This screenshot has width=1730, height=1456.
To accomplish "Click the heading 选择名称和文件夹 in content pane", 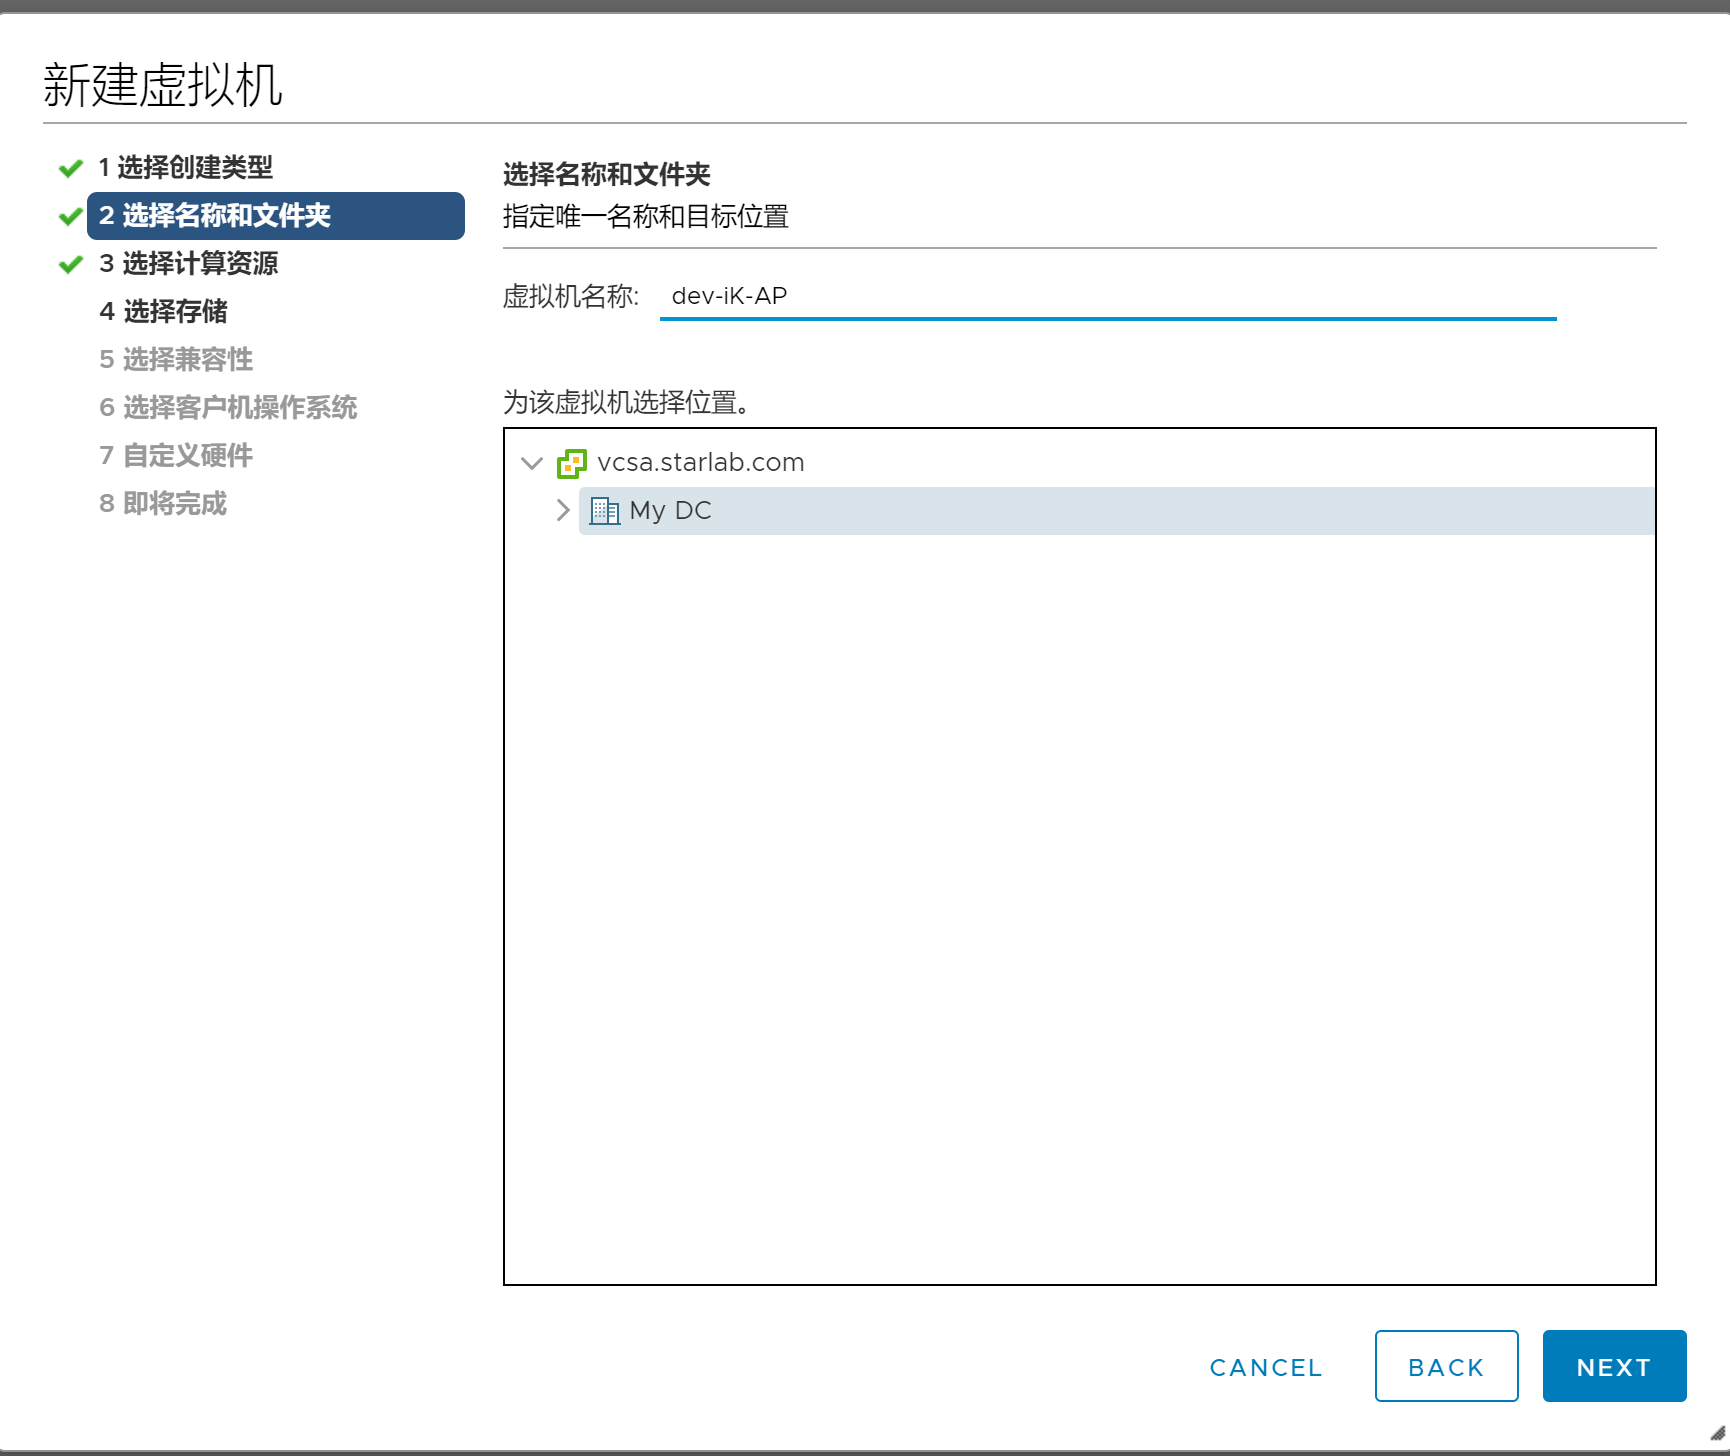I will 607,174.
